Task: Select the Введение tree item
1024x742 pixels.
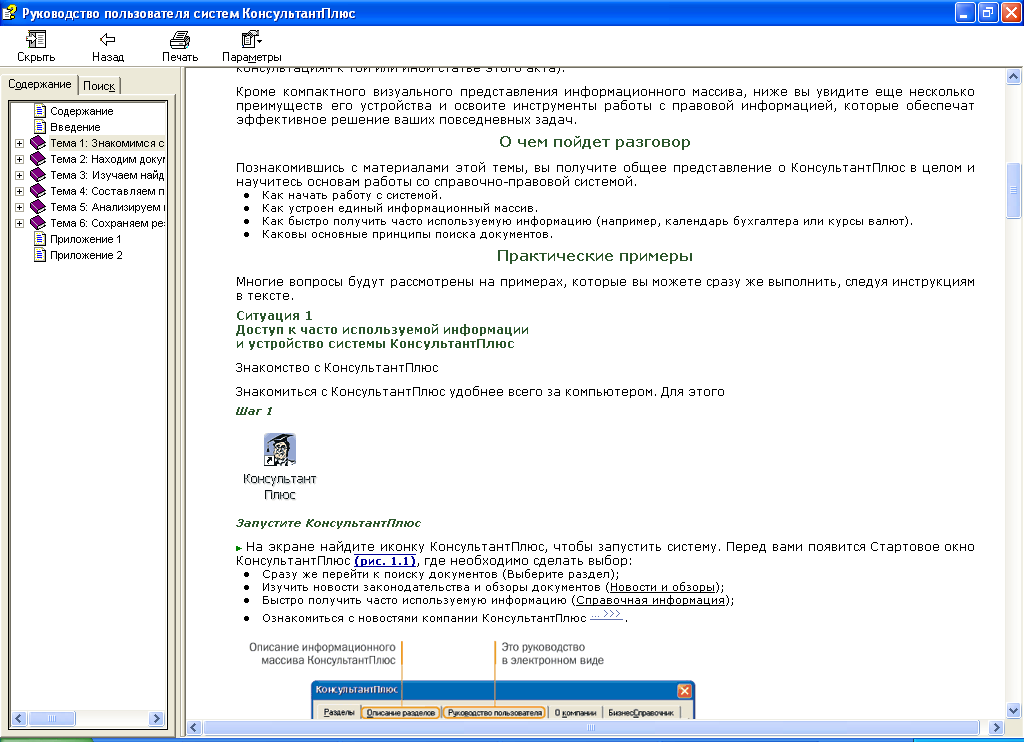Action: [x=75, y=127]
